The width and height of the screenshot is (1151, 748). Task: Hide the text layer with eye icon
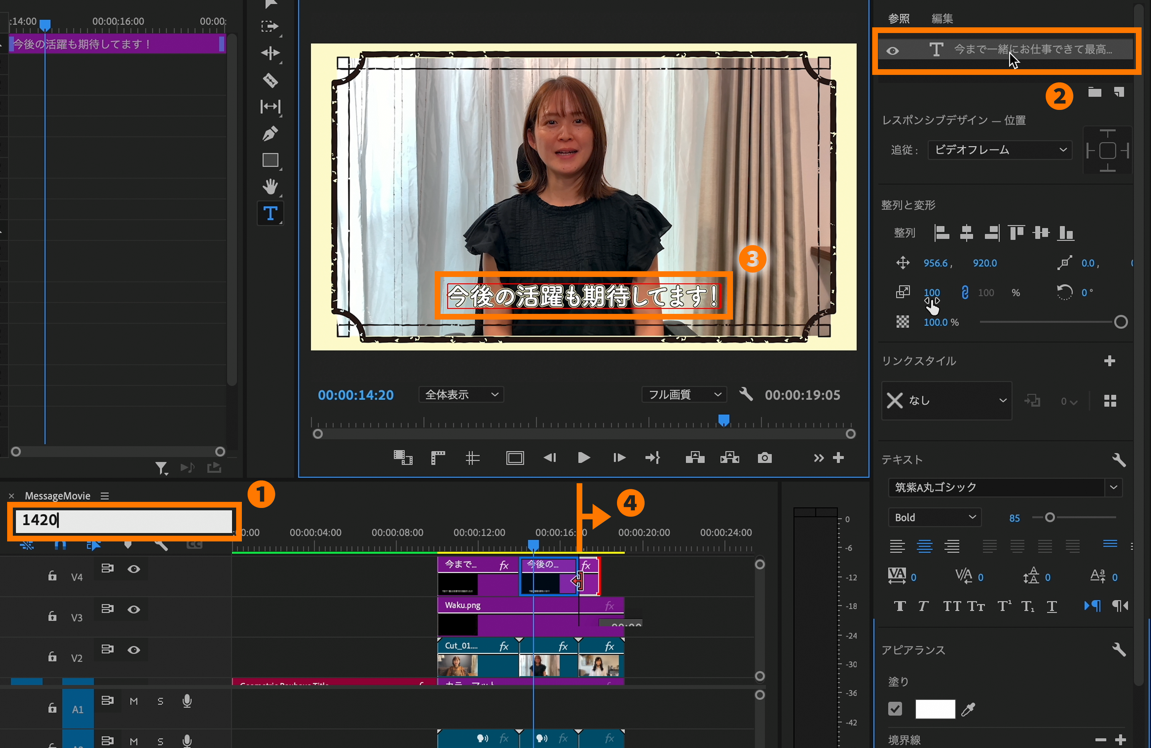coord(893,50)
